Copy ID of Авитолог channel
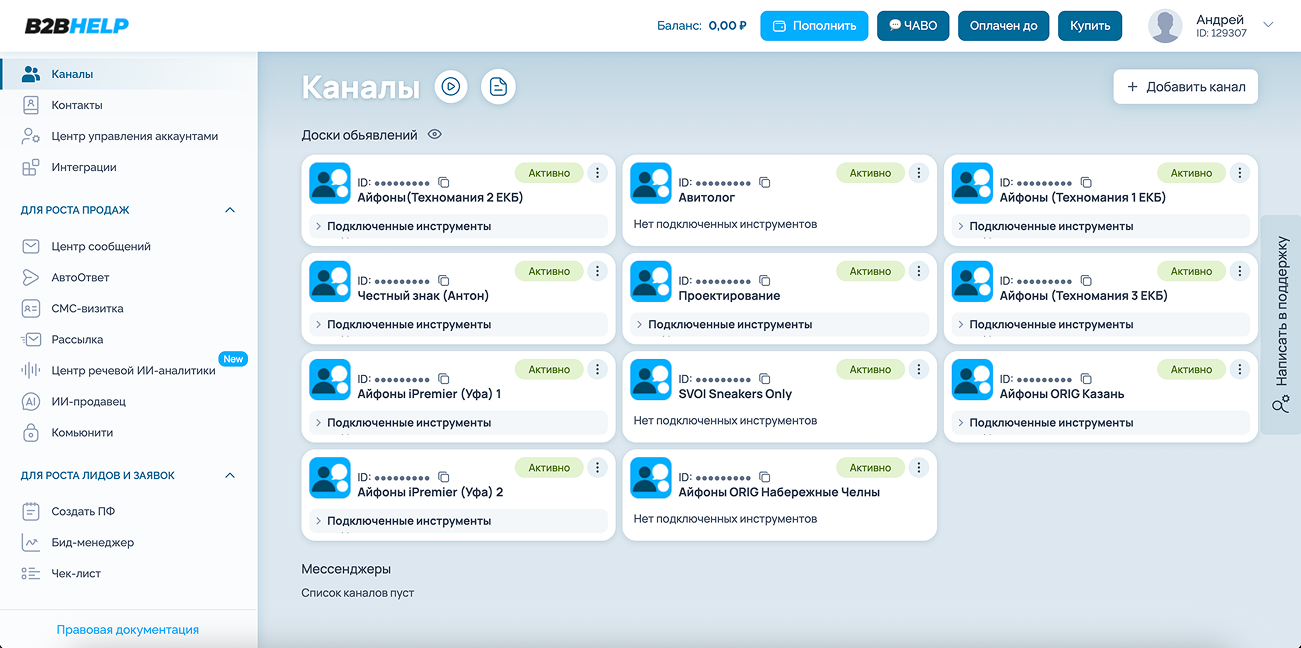The height and width of the screenshot is (648, 1301). click(765, 183)
